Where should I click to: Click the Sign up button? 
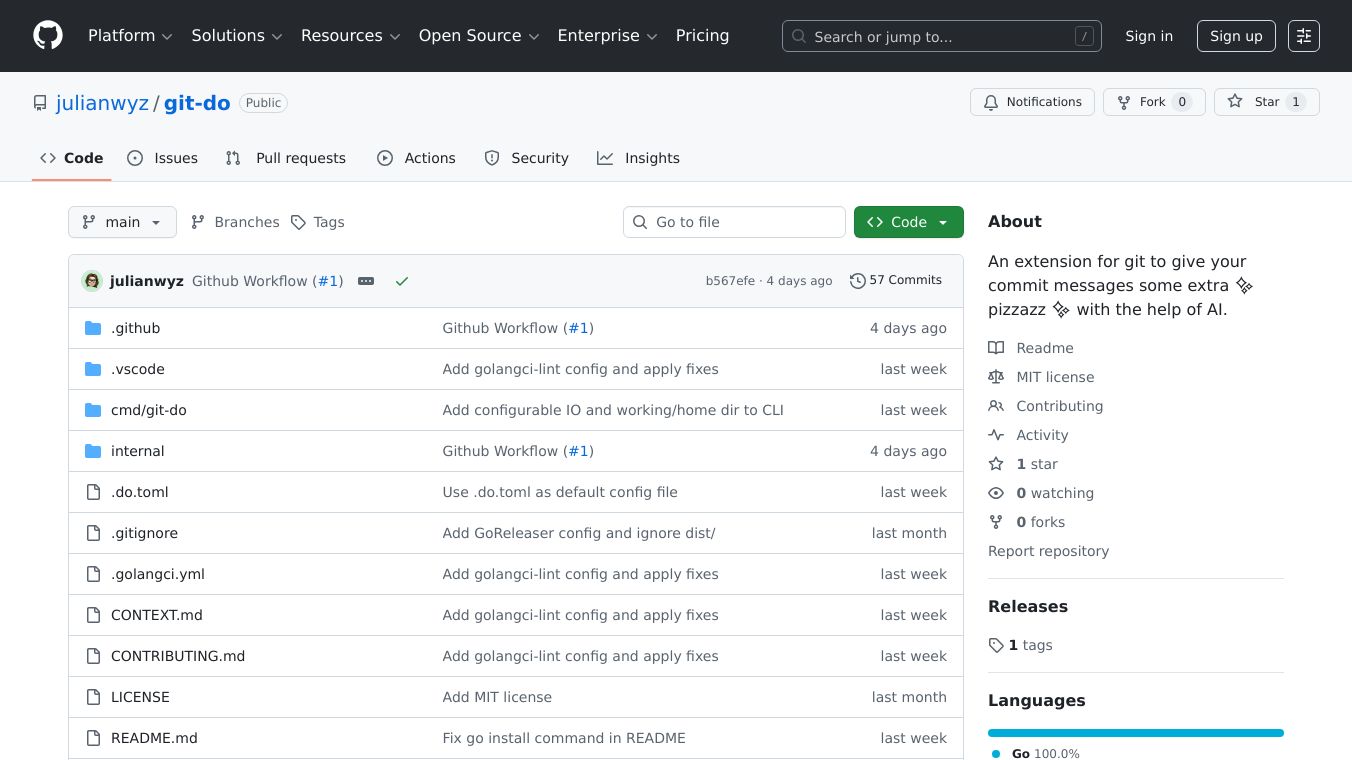[x=1236, y=36]
